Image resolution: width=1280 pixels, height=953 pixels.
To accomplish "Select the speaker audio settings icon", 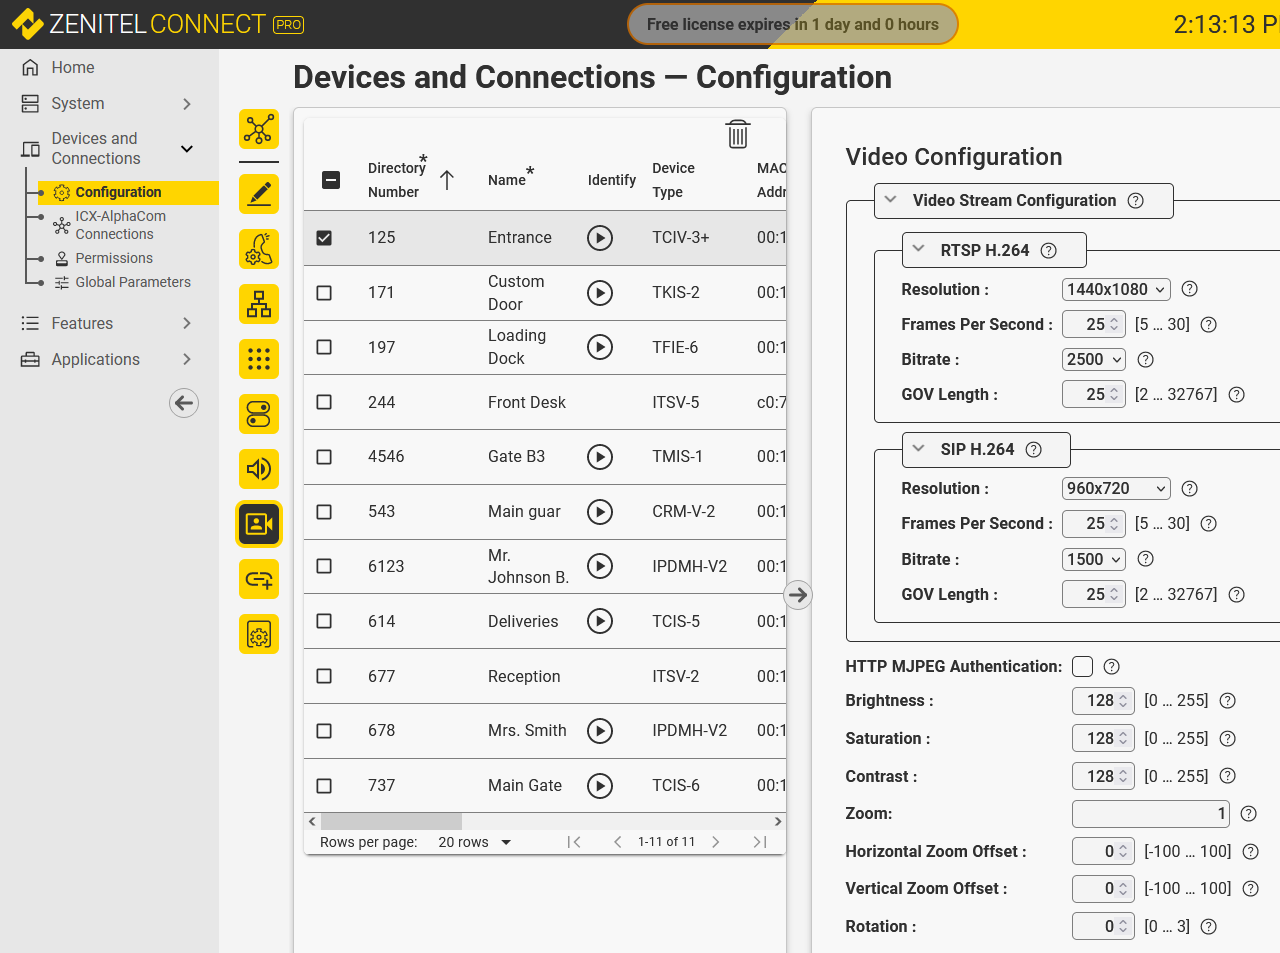I will (x=259, y=469).
